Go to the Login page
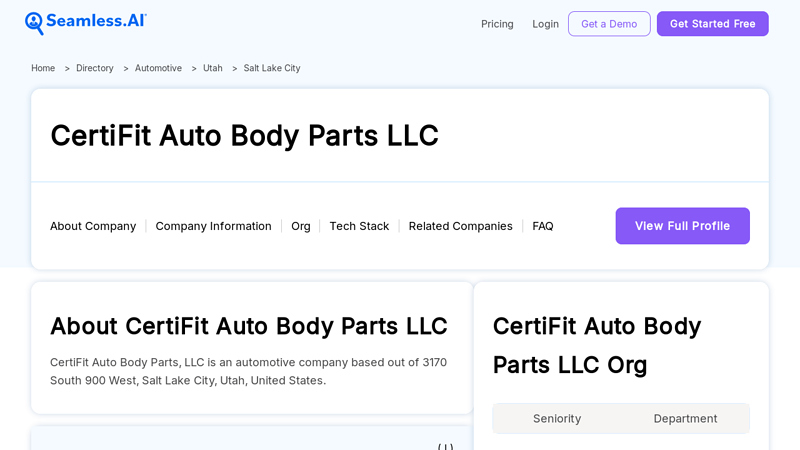800x450 pixels. coord(545,24)
